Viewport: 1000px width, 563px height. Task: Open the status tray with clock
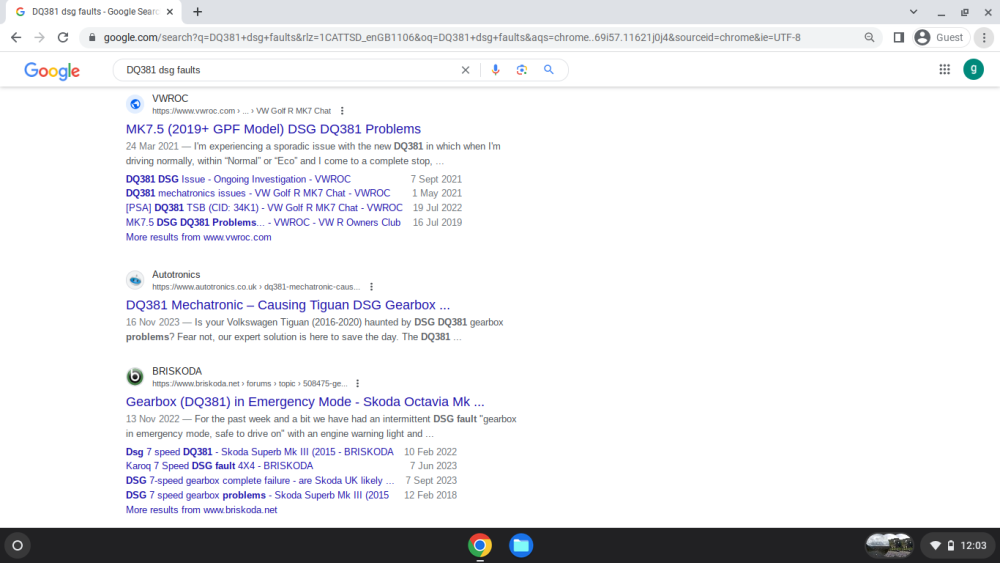959,546
